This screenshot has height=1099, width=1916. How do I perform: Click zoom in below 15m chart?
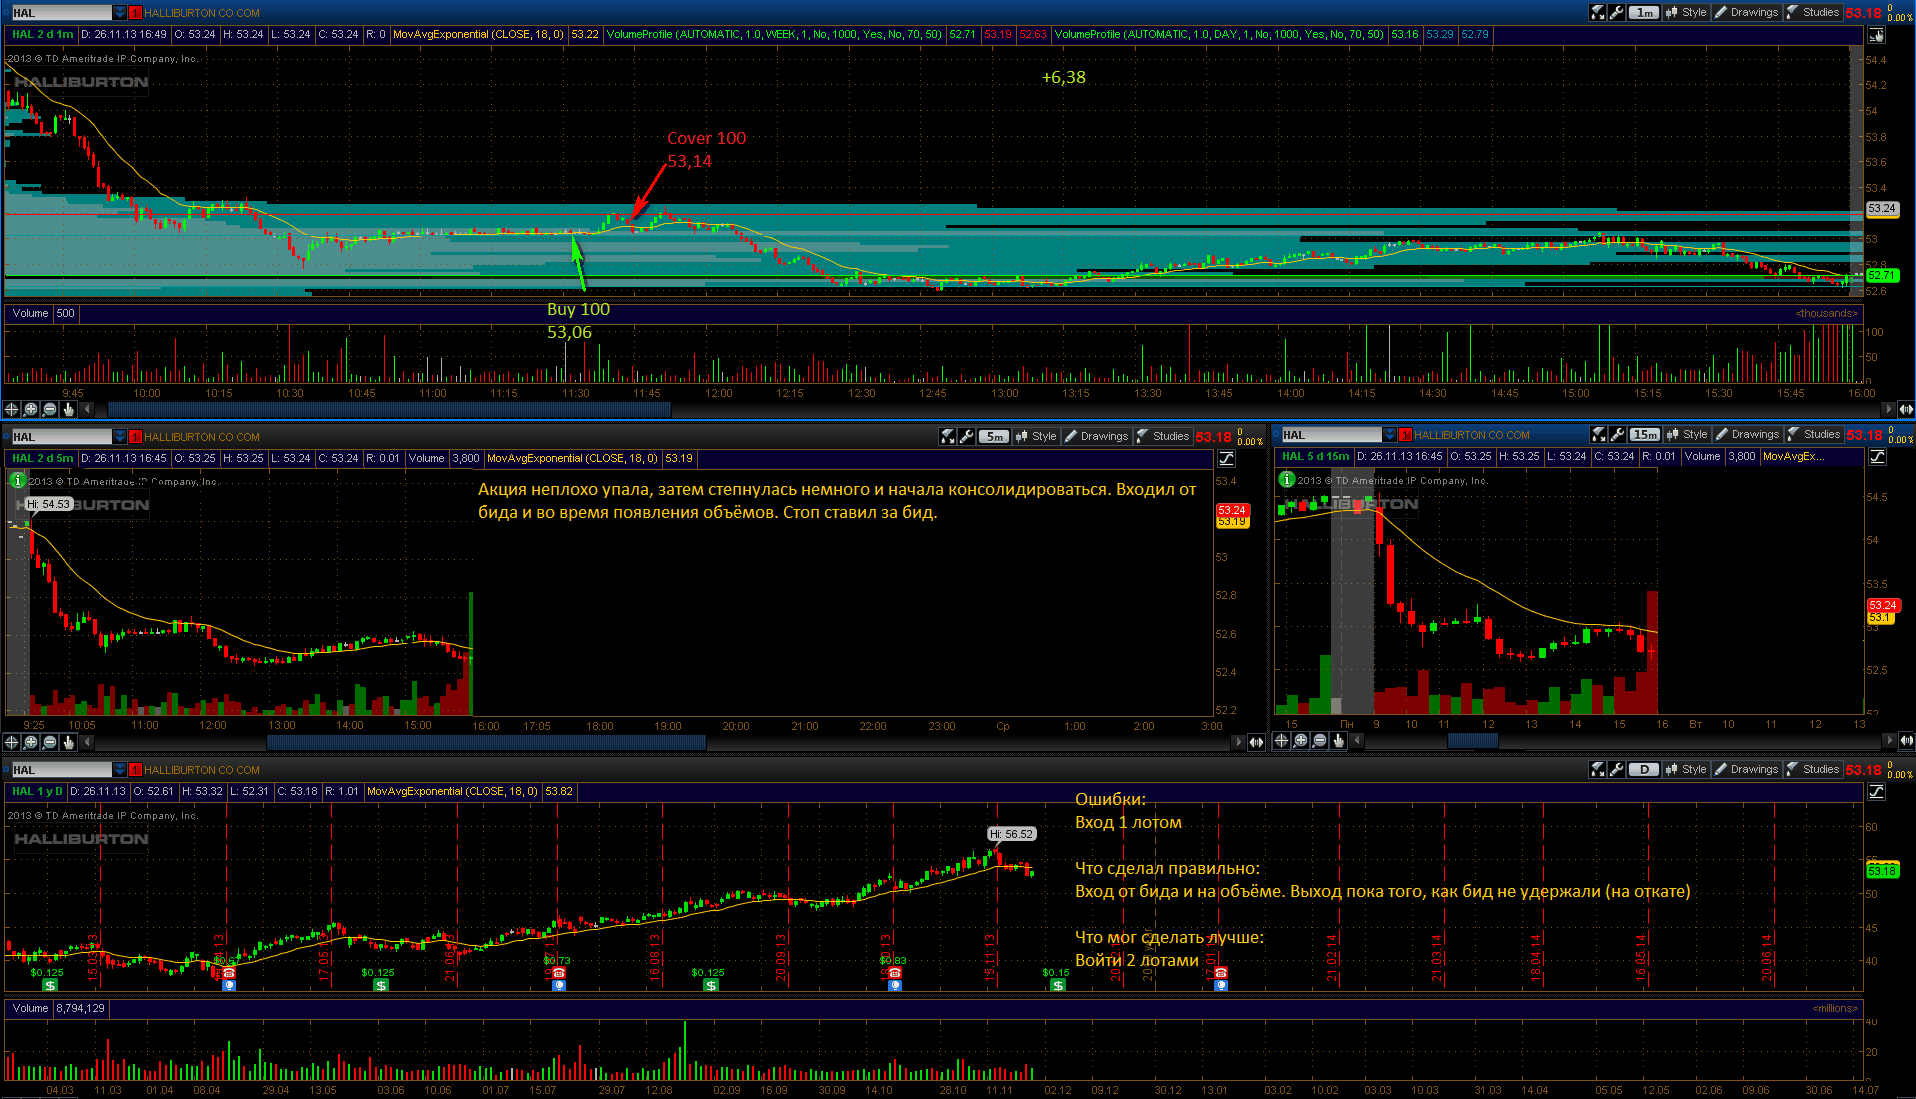tap(1301, 741)
